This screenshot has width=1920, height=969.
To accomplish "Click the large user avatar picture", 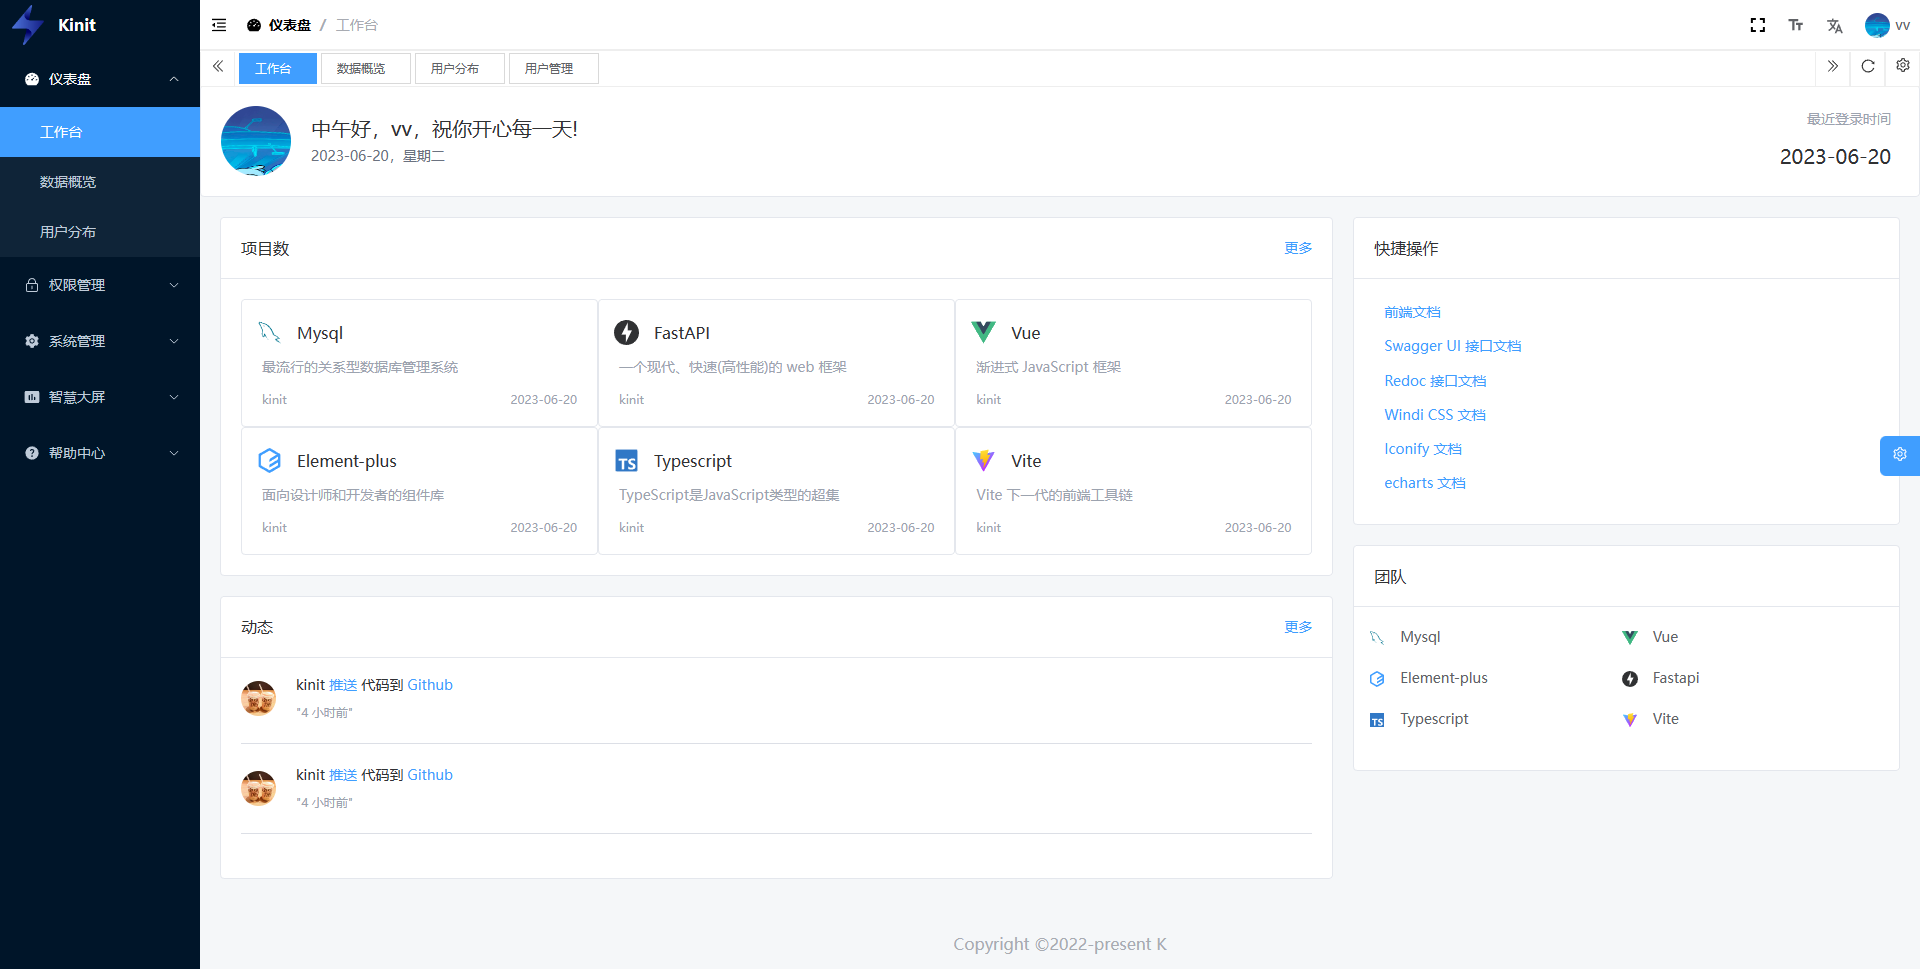I will (x=256, y=141).
